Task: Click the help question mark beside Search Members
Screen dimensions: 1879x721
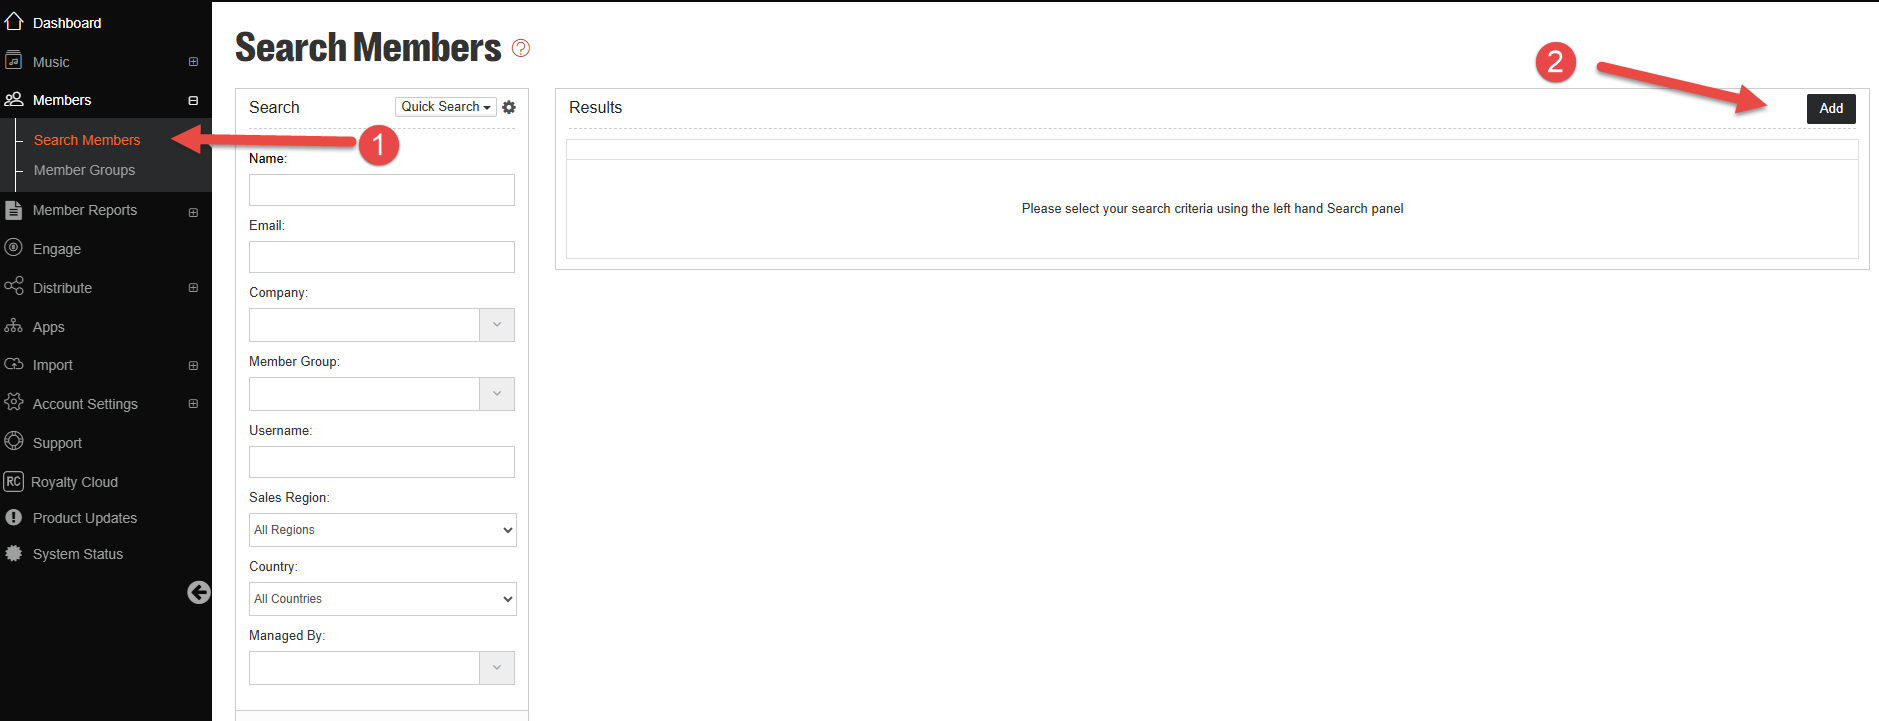Action: click(x=521, y=48)
